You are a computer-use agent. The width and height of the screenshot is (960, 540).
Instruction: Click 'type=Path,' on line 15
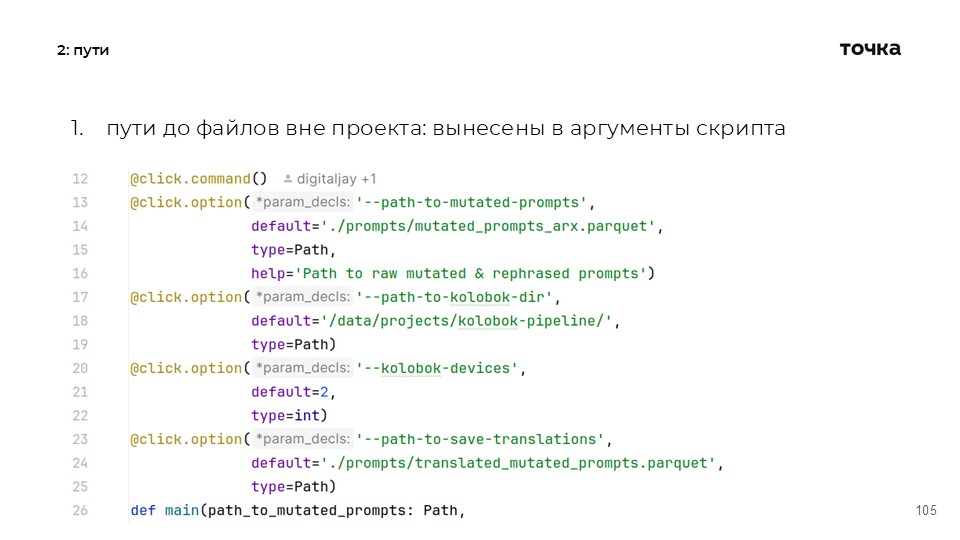coord(293,250)
